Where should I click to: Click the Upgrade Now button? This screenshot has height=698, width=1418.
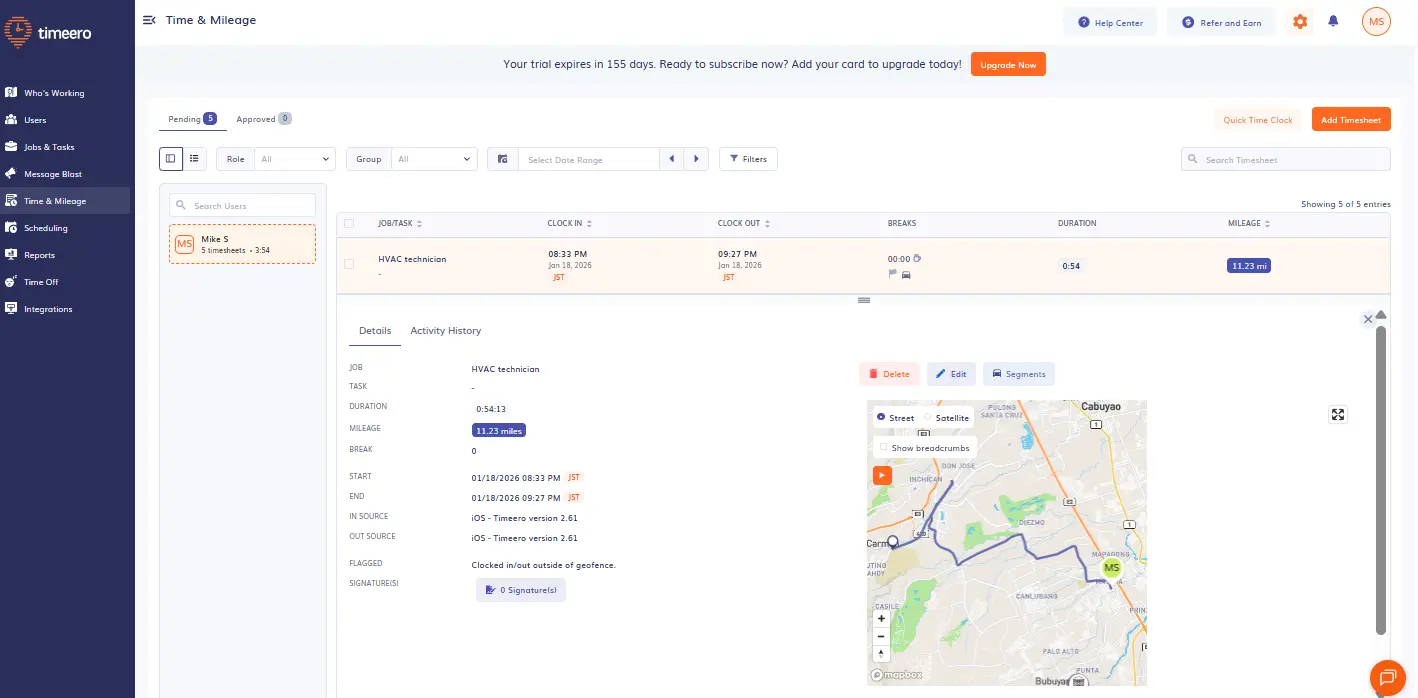pos(1008,64)
